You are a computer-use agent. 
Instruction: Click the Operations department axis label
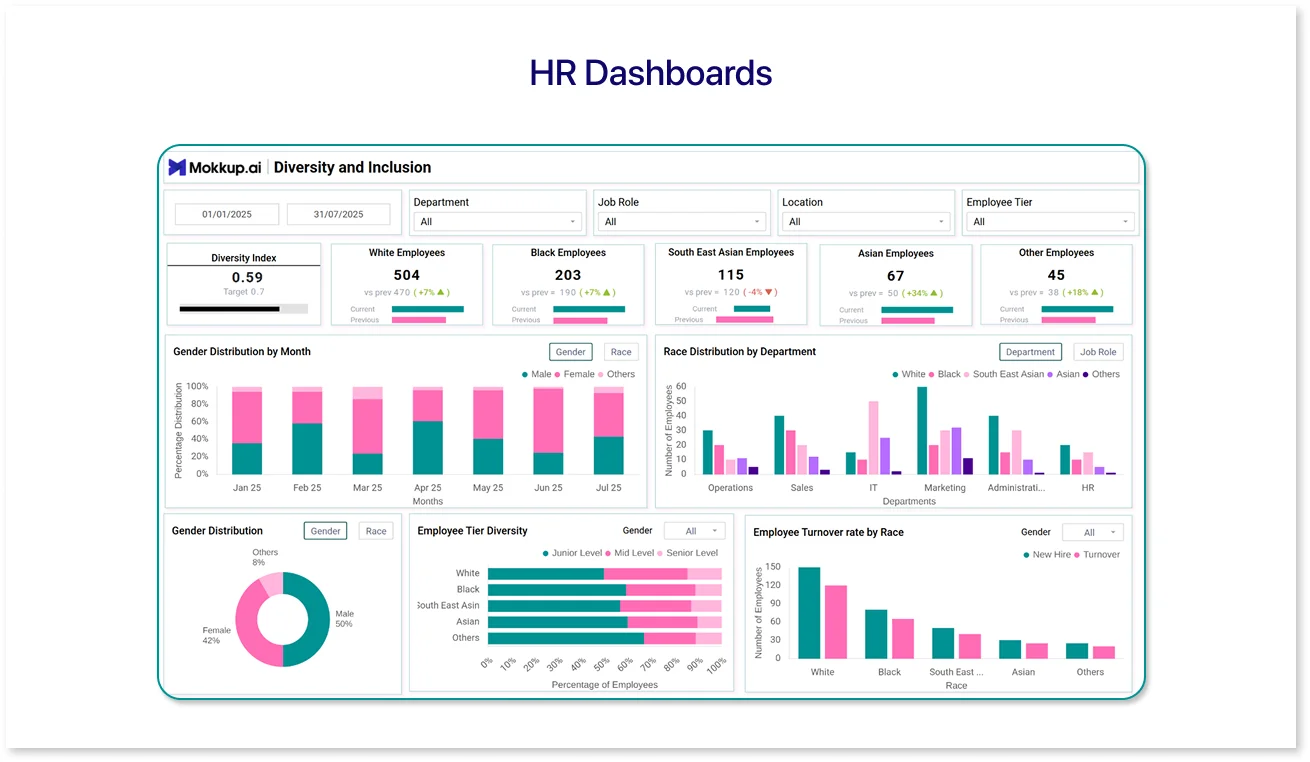pyautogui.click(x=730, y=488)
